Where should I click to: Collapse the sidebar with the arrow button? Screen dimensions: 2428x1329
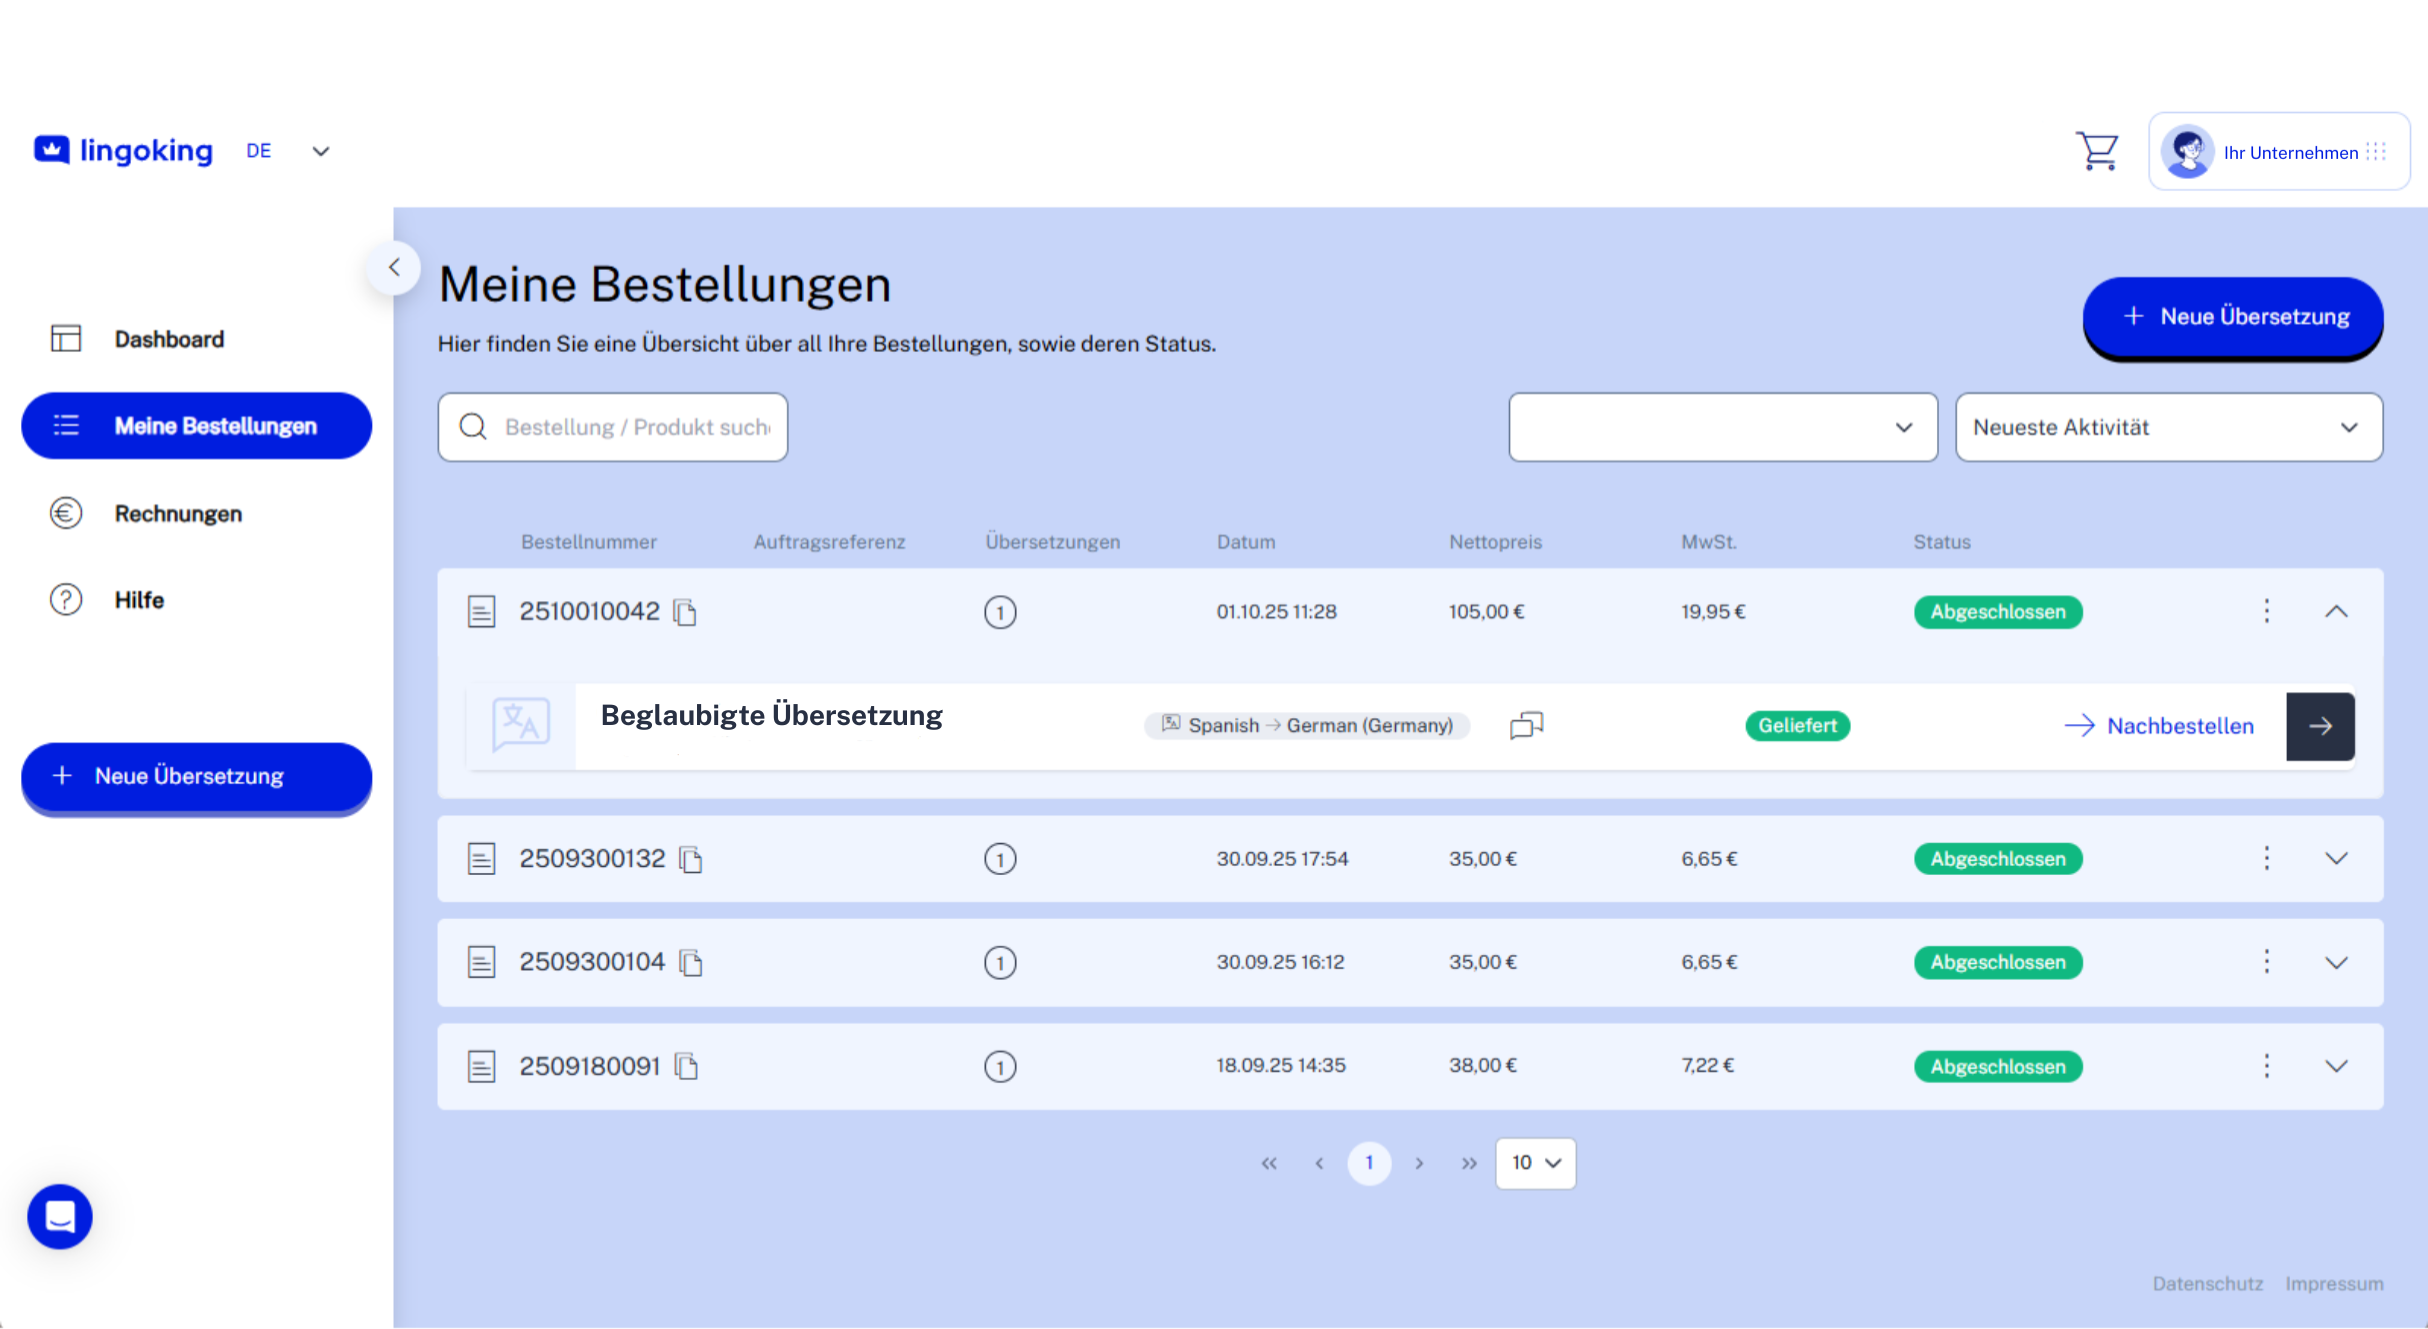pos(394,267)
